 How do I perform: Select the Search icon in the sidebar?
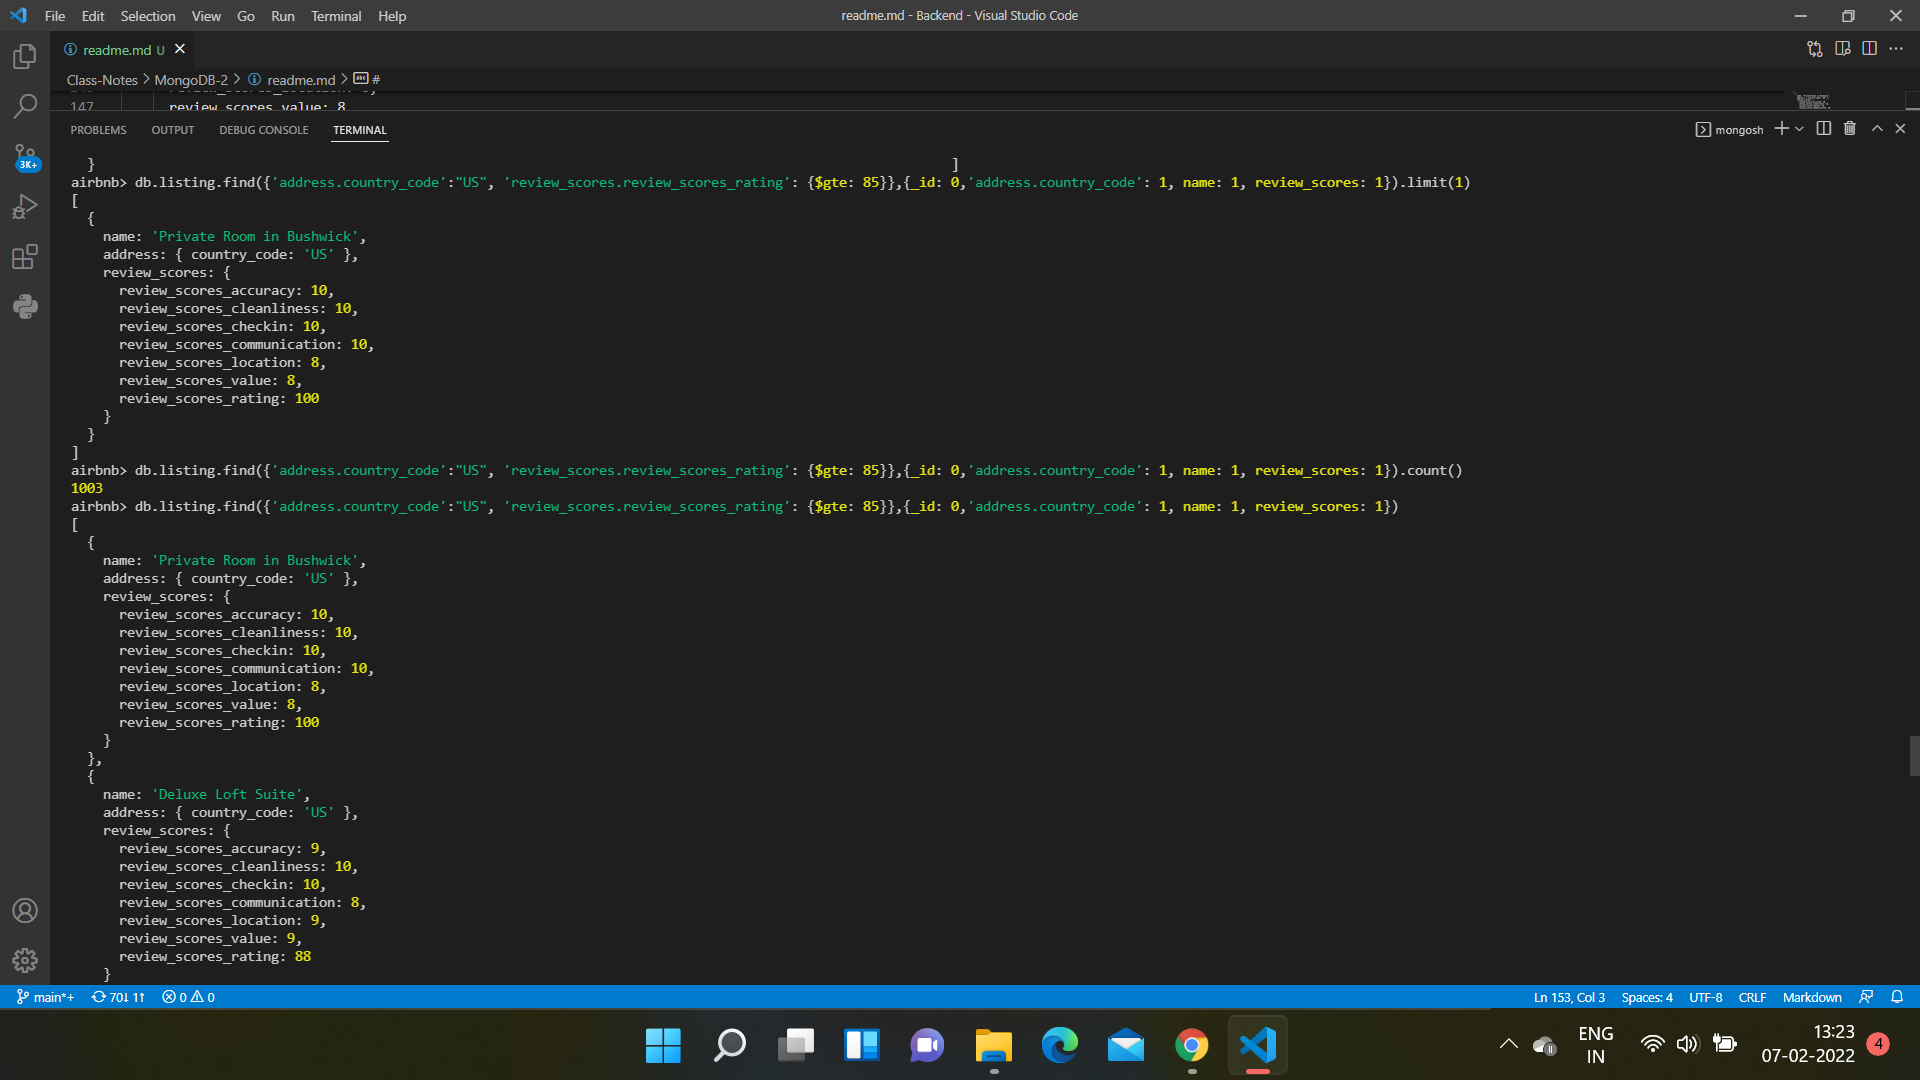pyautogui.click(x=24, y=106)
